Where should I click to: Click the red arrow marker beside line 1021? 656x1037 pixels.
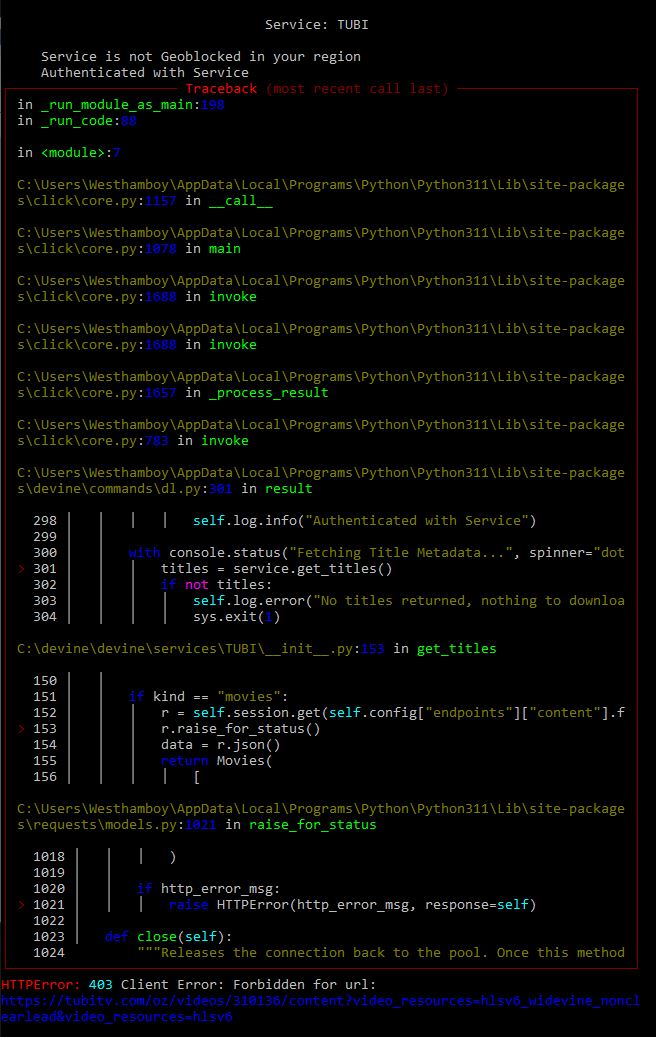[x=21, y=905]
